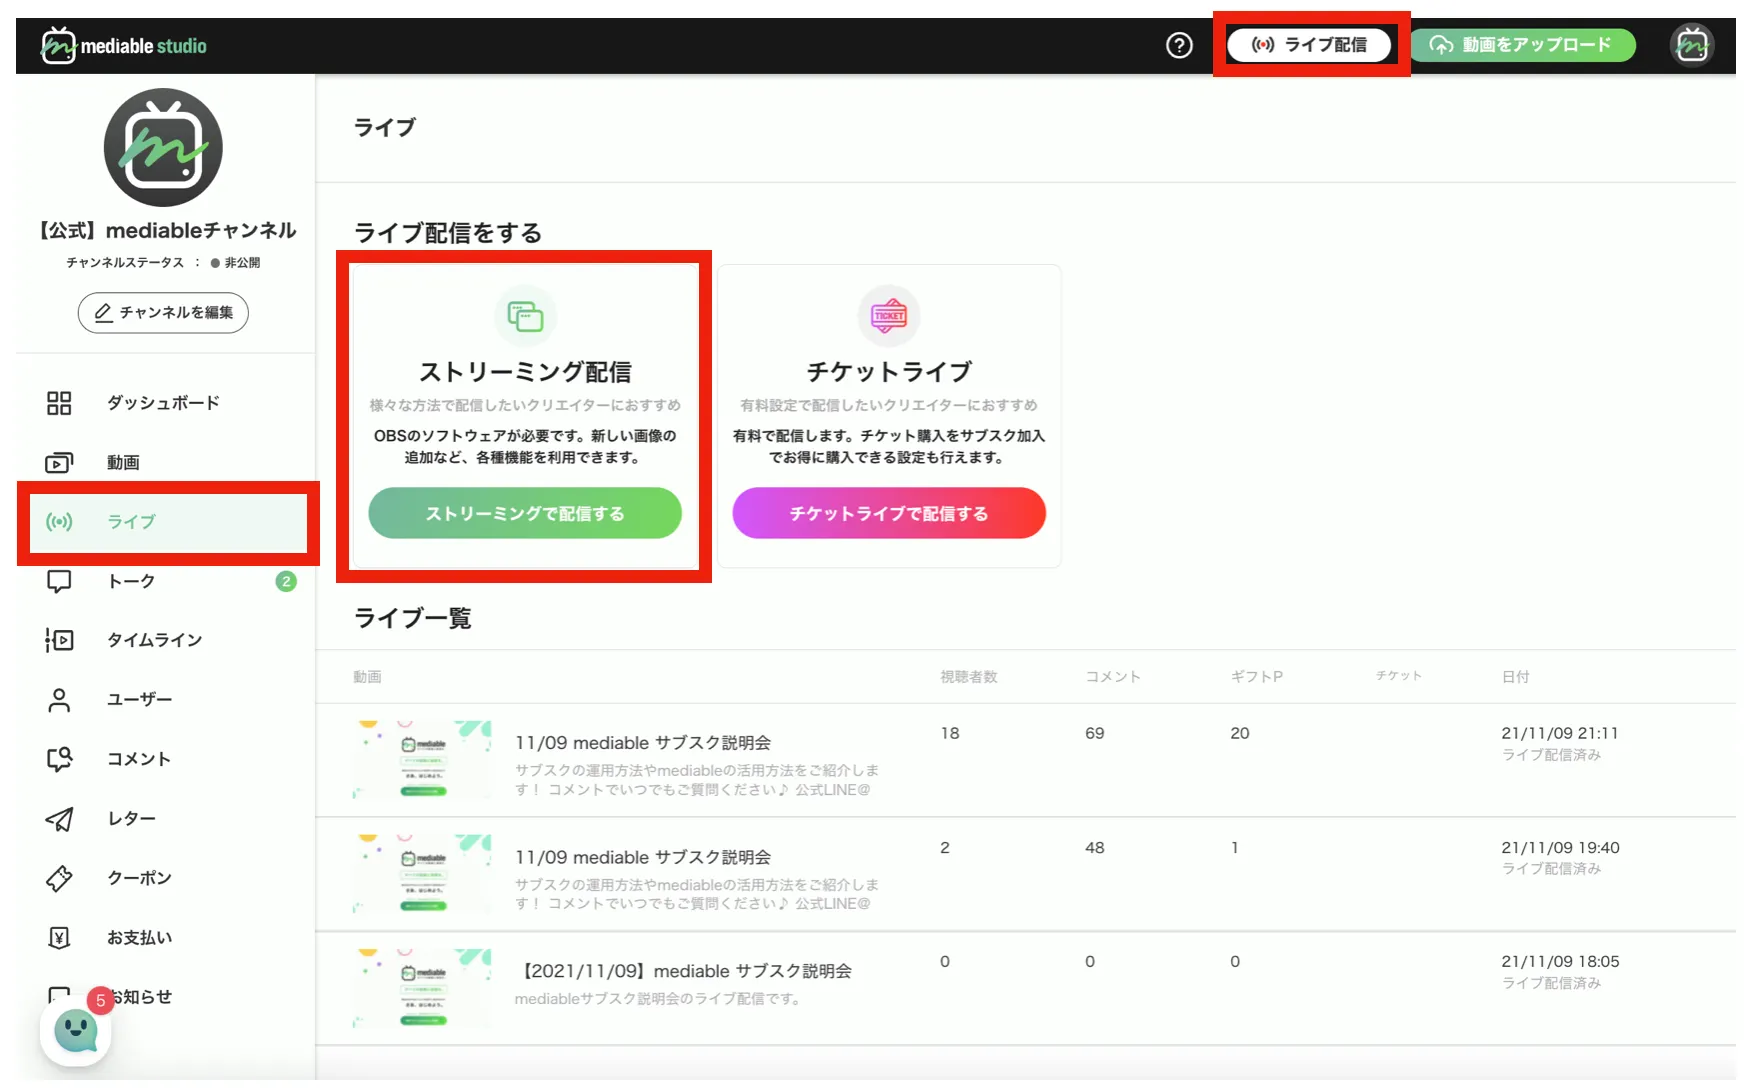Click the チケットライブ card title
Viewport: 1744px width, 1088px height.
click(889, 372)
